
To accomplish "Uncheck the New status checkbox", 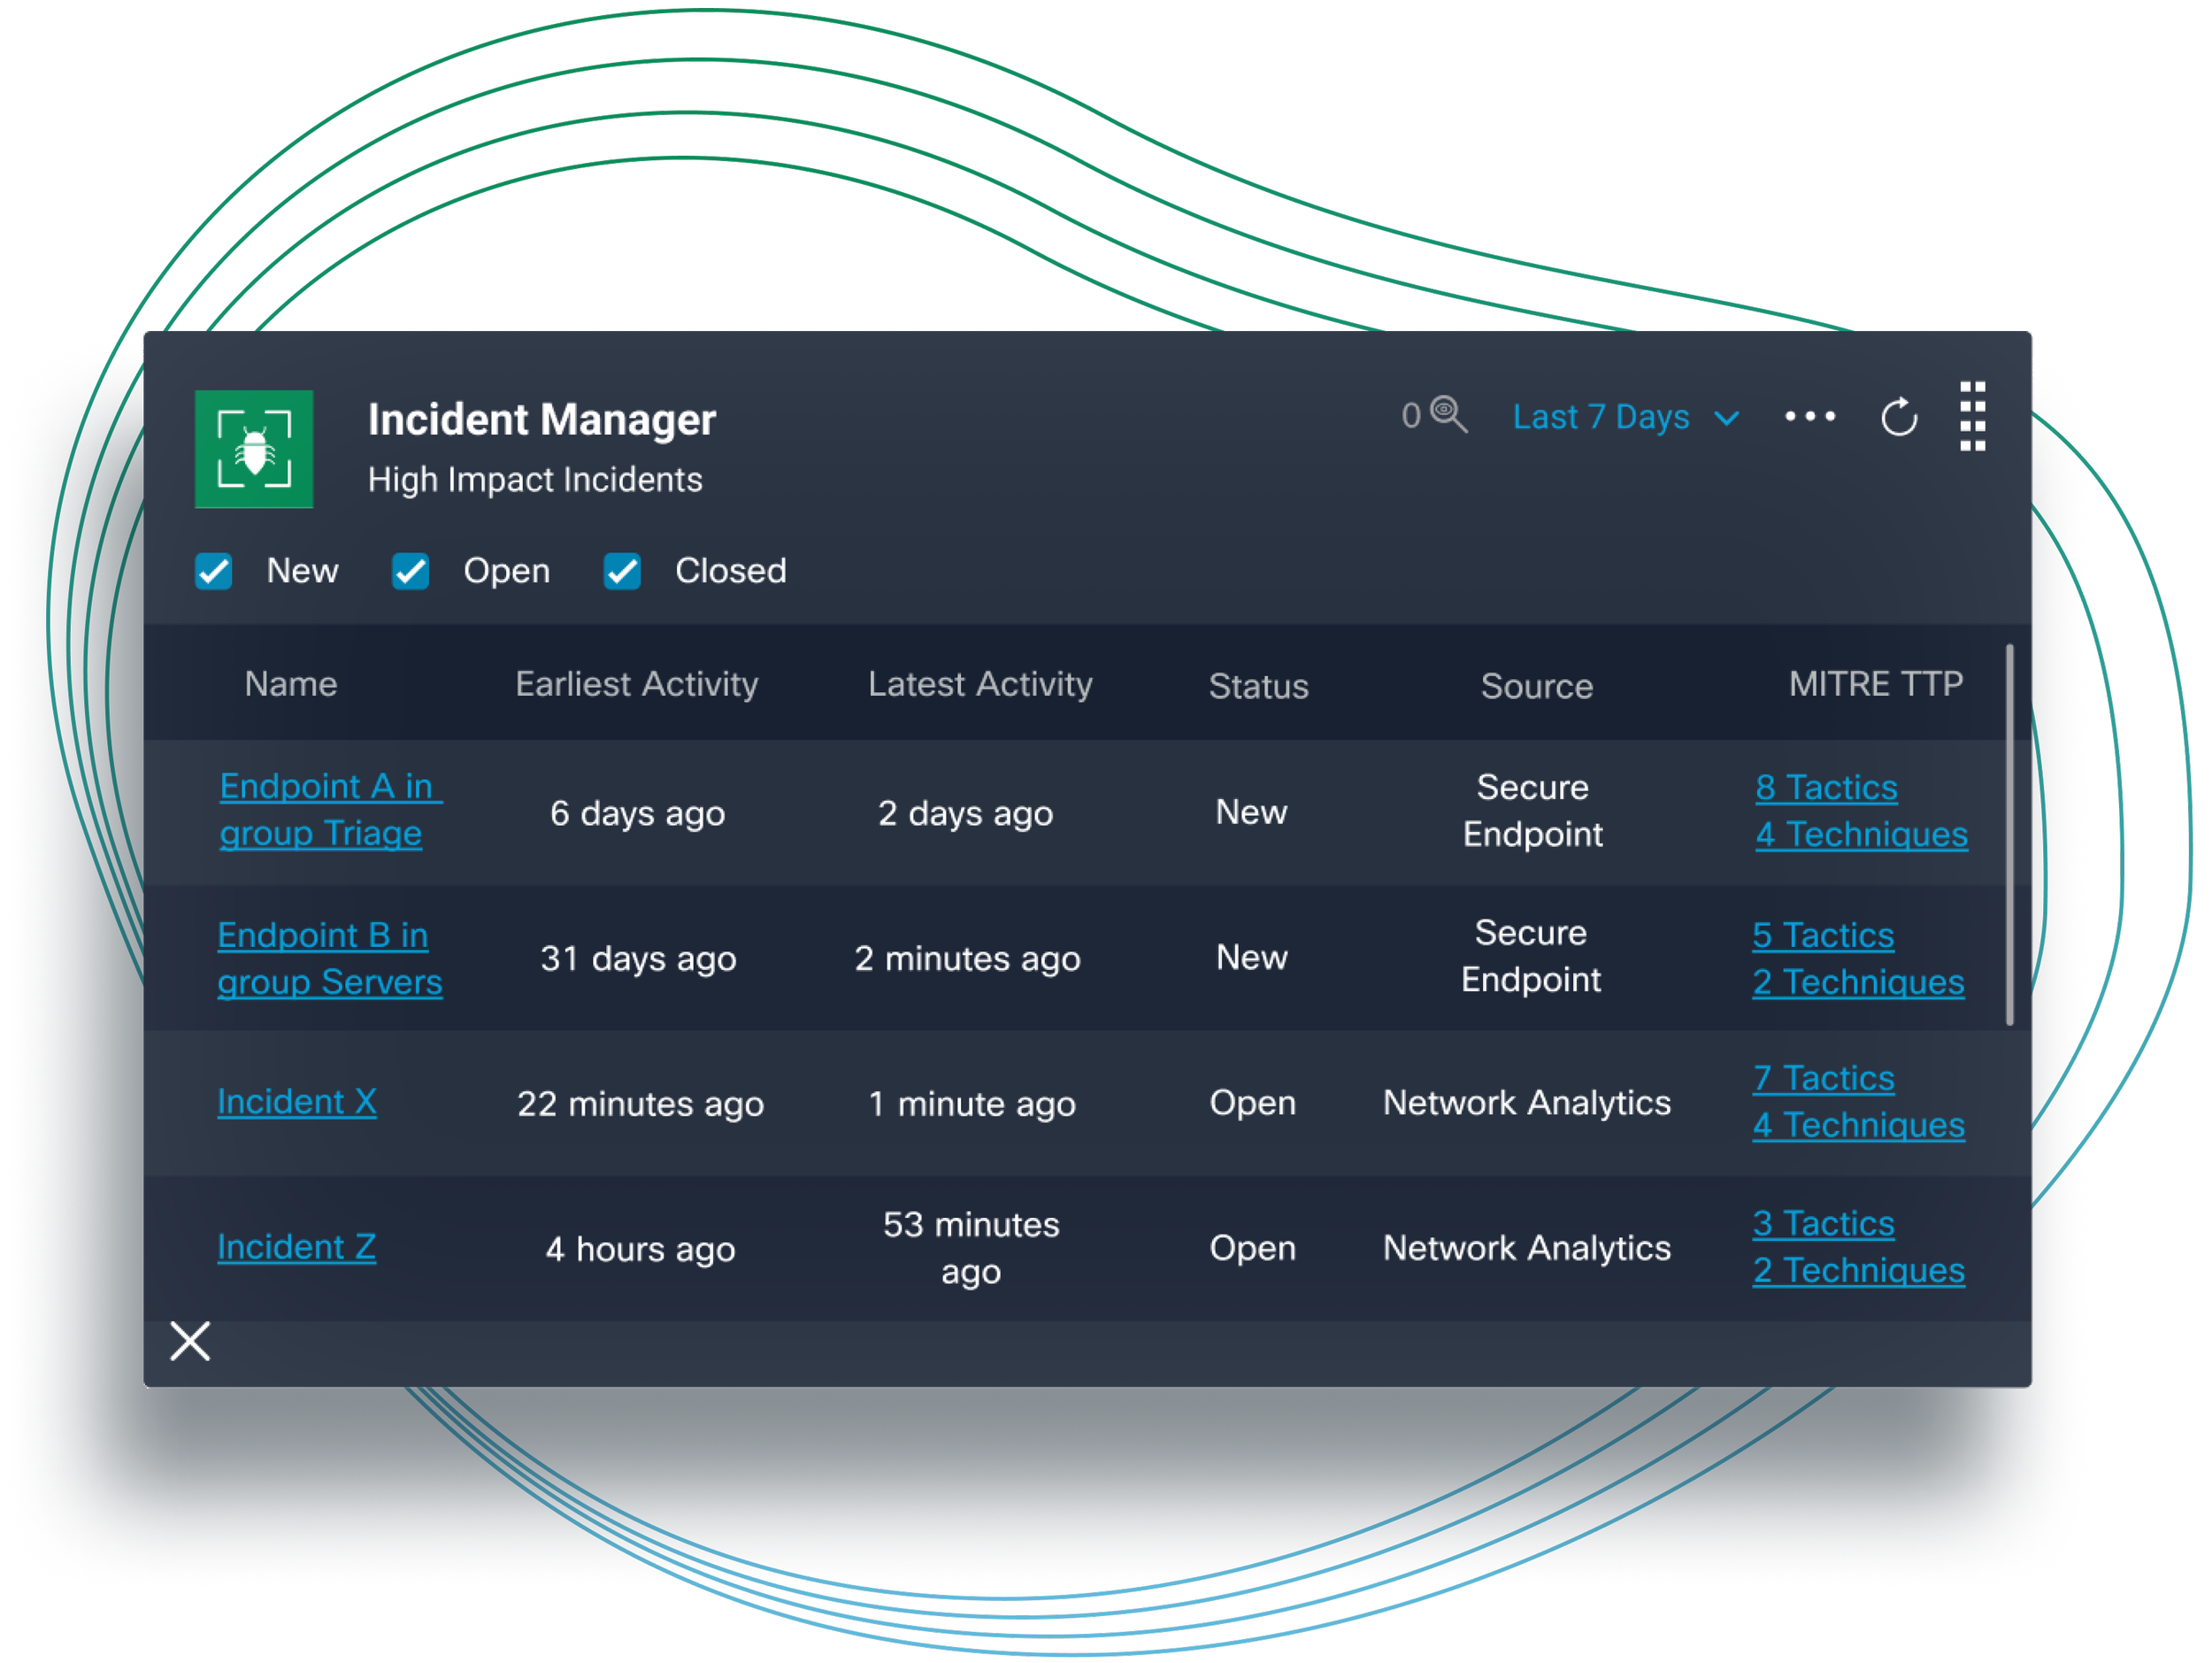I will (214, 571).
